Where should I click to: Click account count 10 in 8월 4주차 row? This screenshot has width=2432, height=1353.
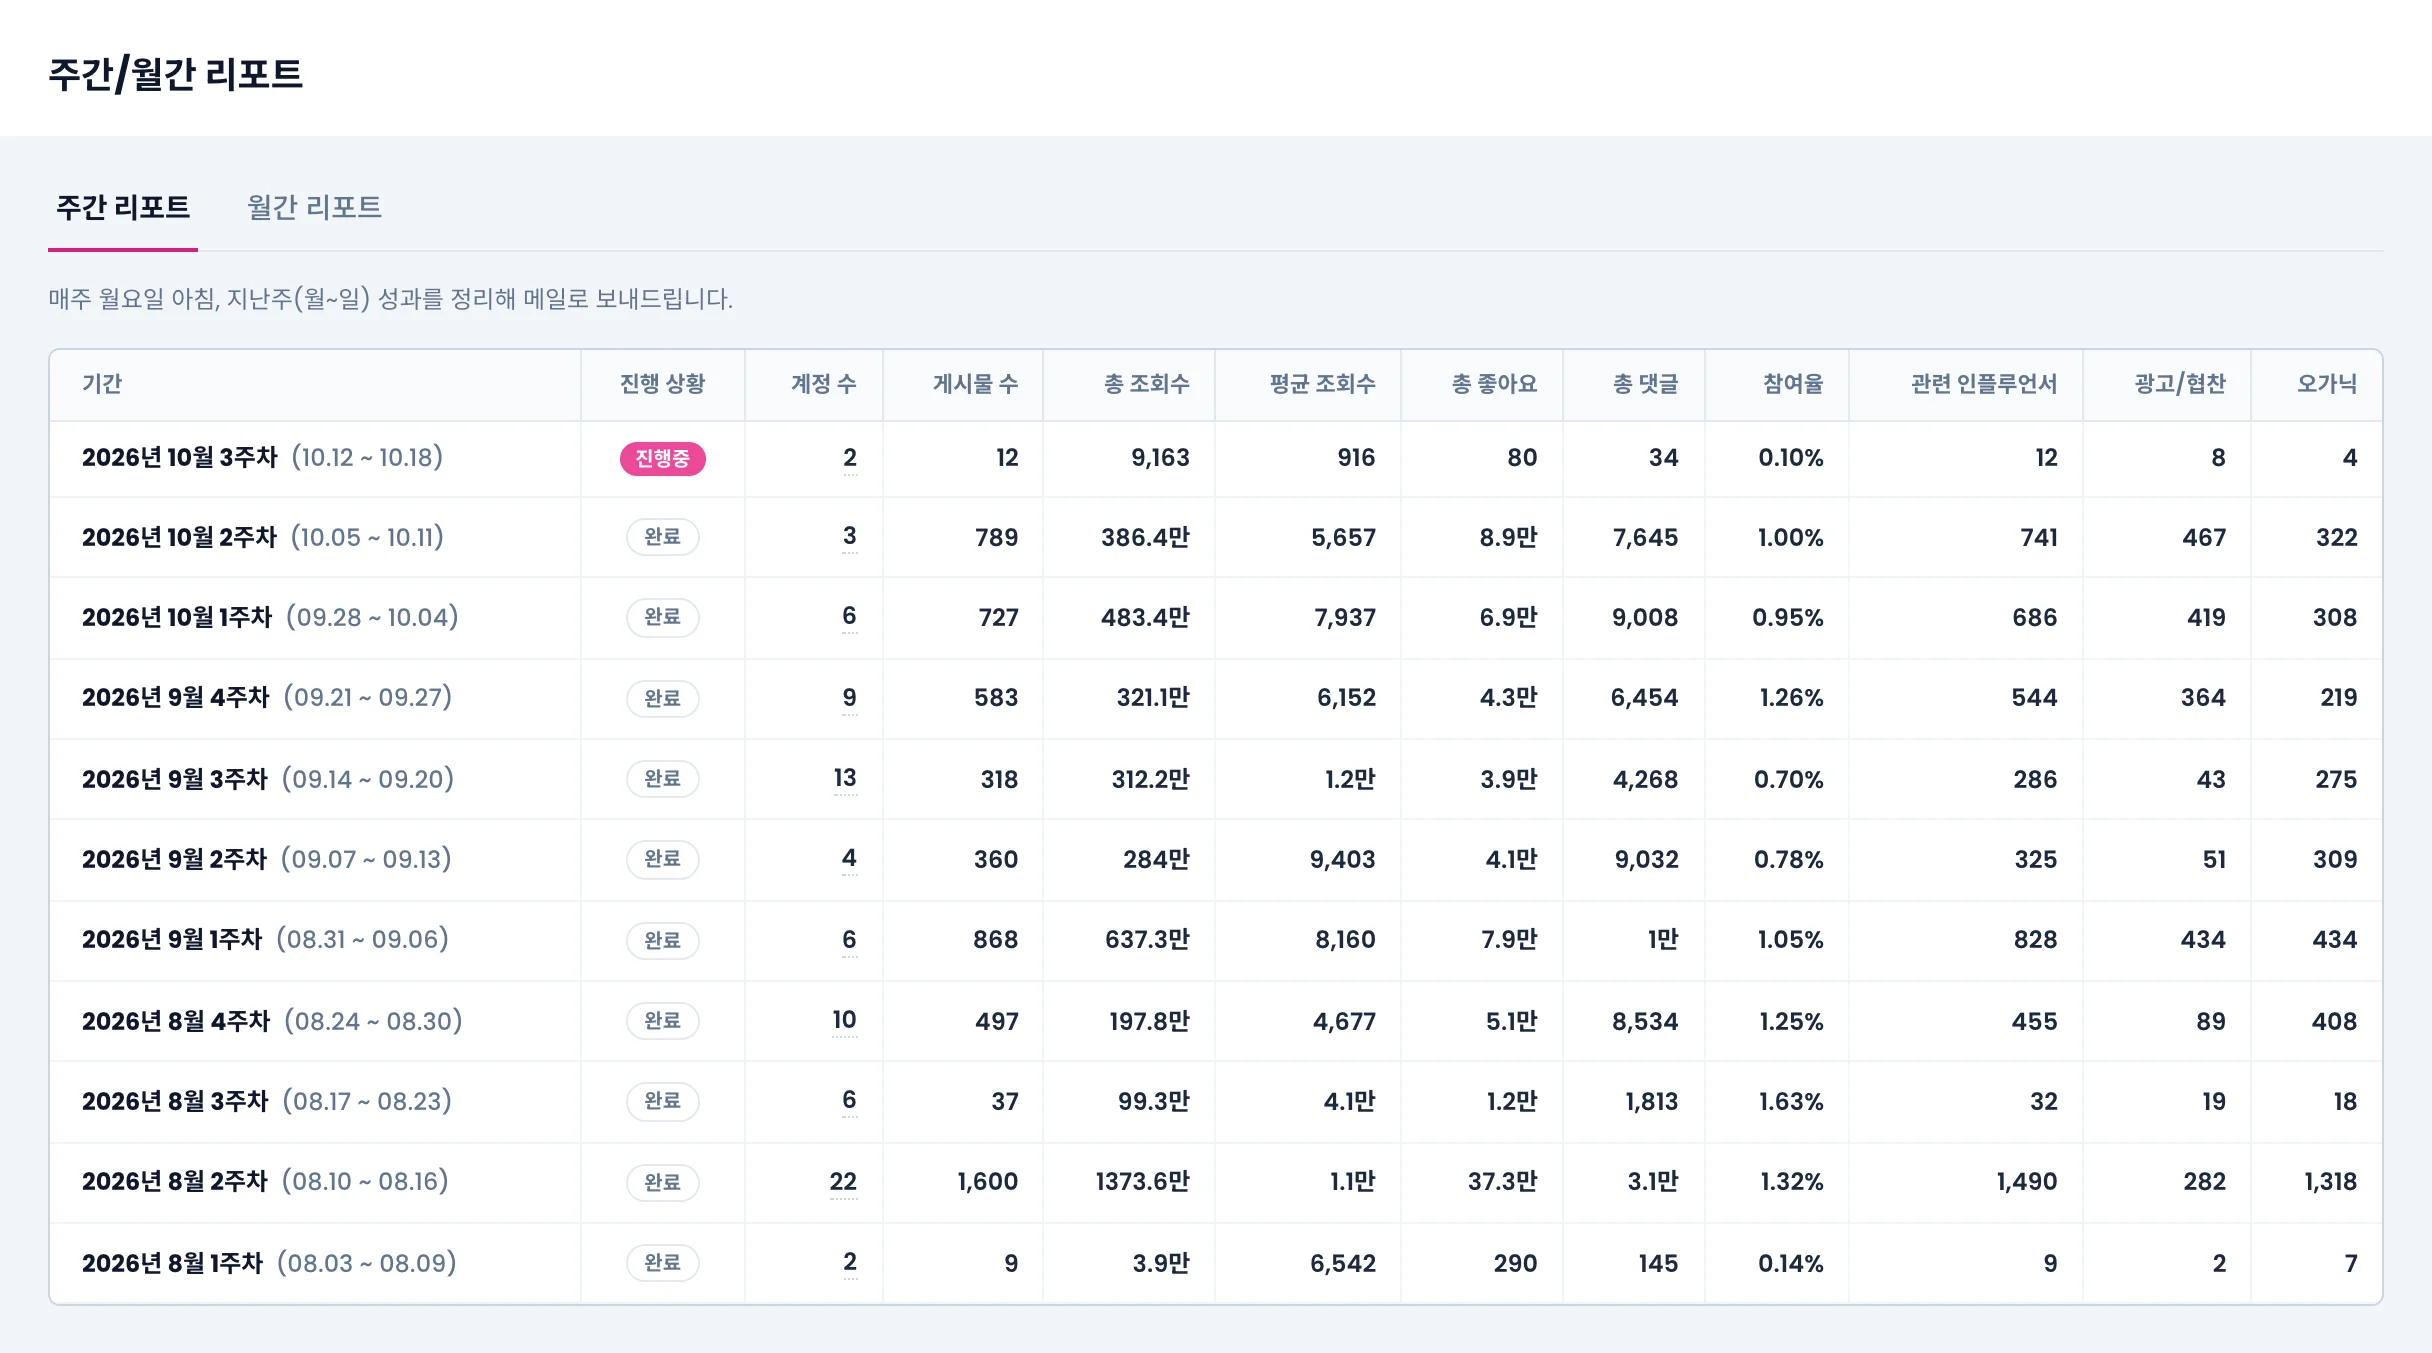point(844,1020)
